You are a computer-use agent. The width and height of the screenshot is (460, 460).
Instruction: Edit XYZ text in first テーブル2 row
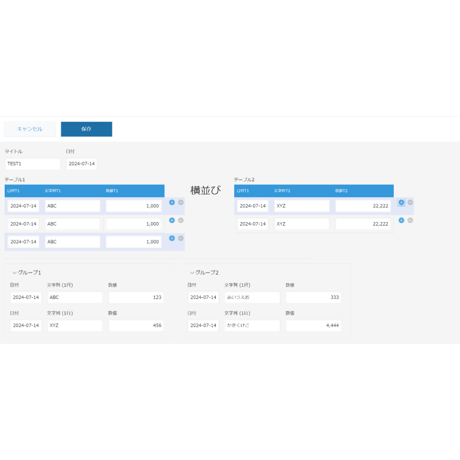click(x=302, y=206)
